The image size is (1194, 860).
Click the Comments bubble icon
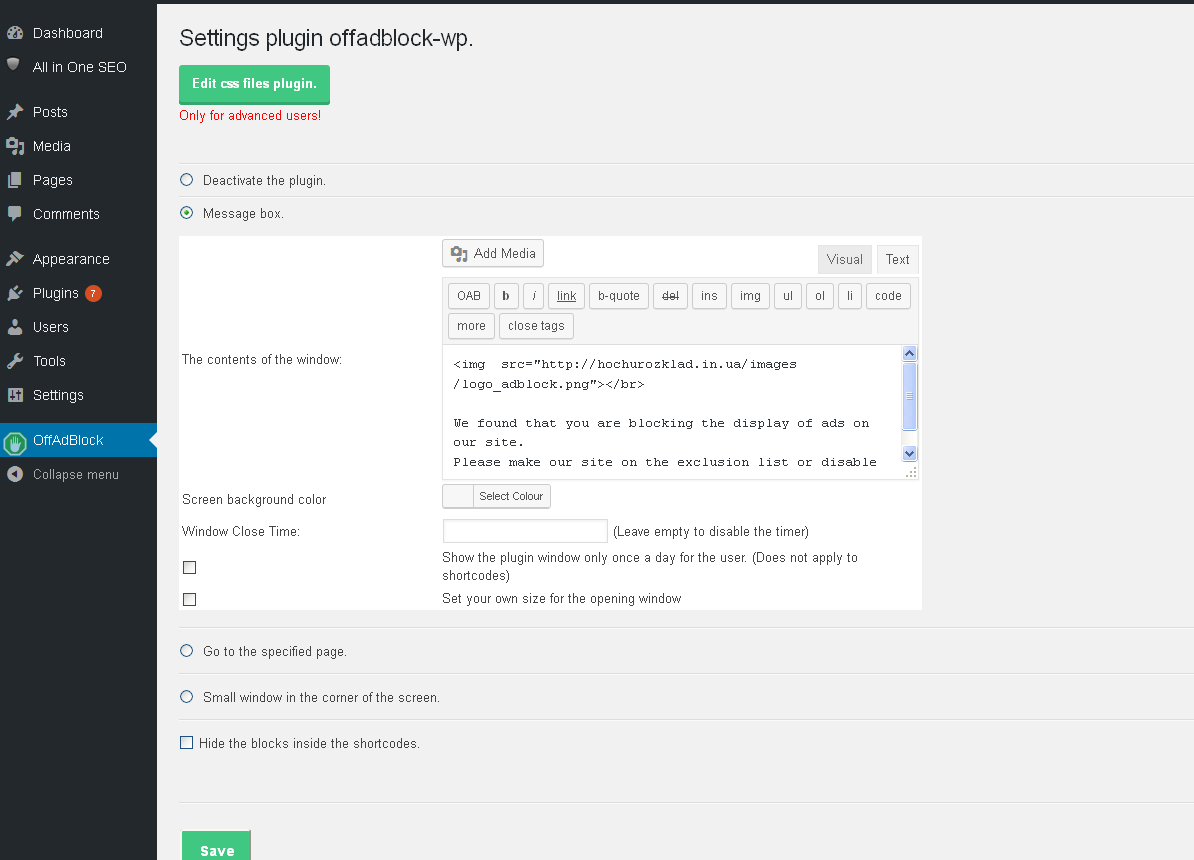[x=14, y=214]
